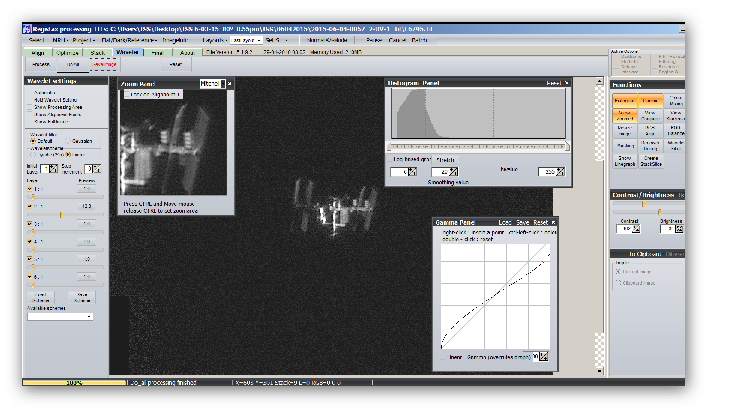Open the layer selection dropdown in toolbar
This screenshot has width=730, height=409.
tap(246, 40)
